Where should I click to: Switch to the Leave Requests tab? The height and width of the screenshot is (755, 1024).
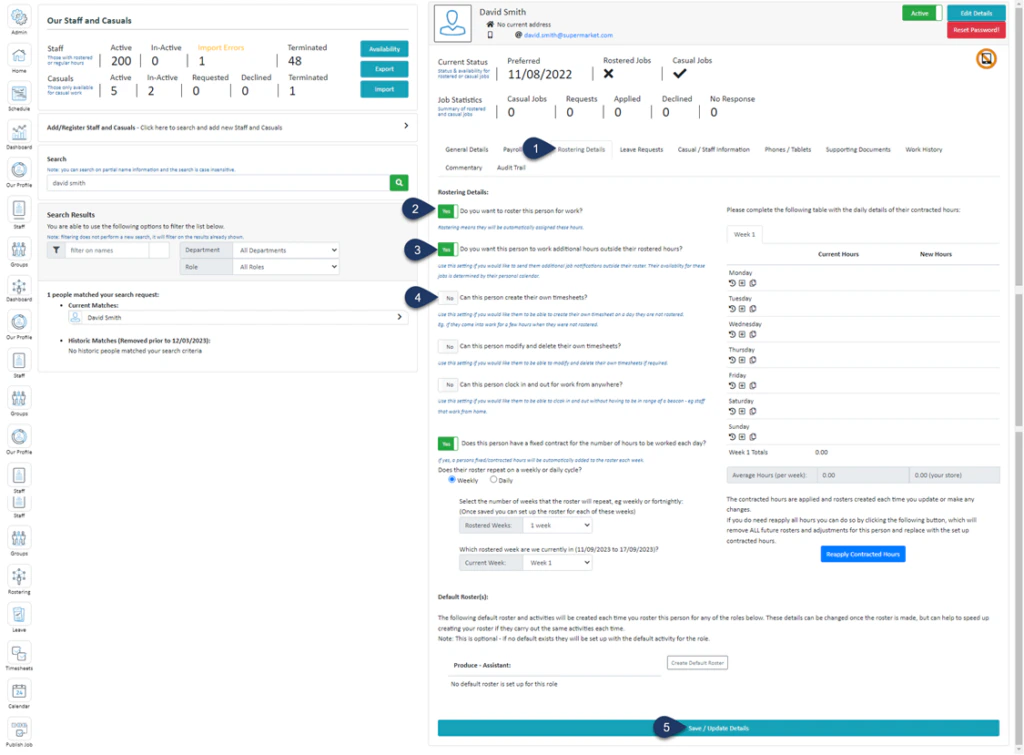pyautogui.click(x=641, y=150)
